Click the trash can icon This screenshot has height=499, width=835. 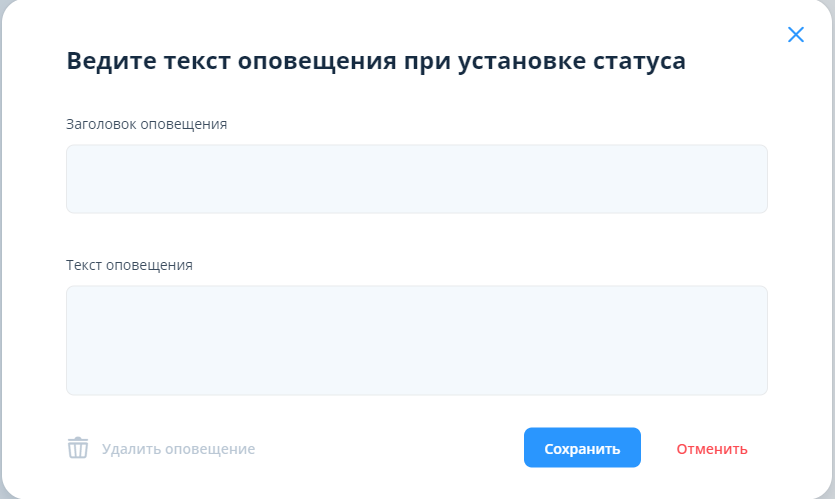click(x=78, y=448)
